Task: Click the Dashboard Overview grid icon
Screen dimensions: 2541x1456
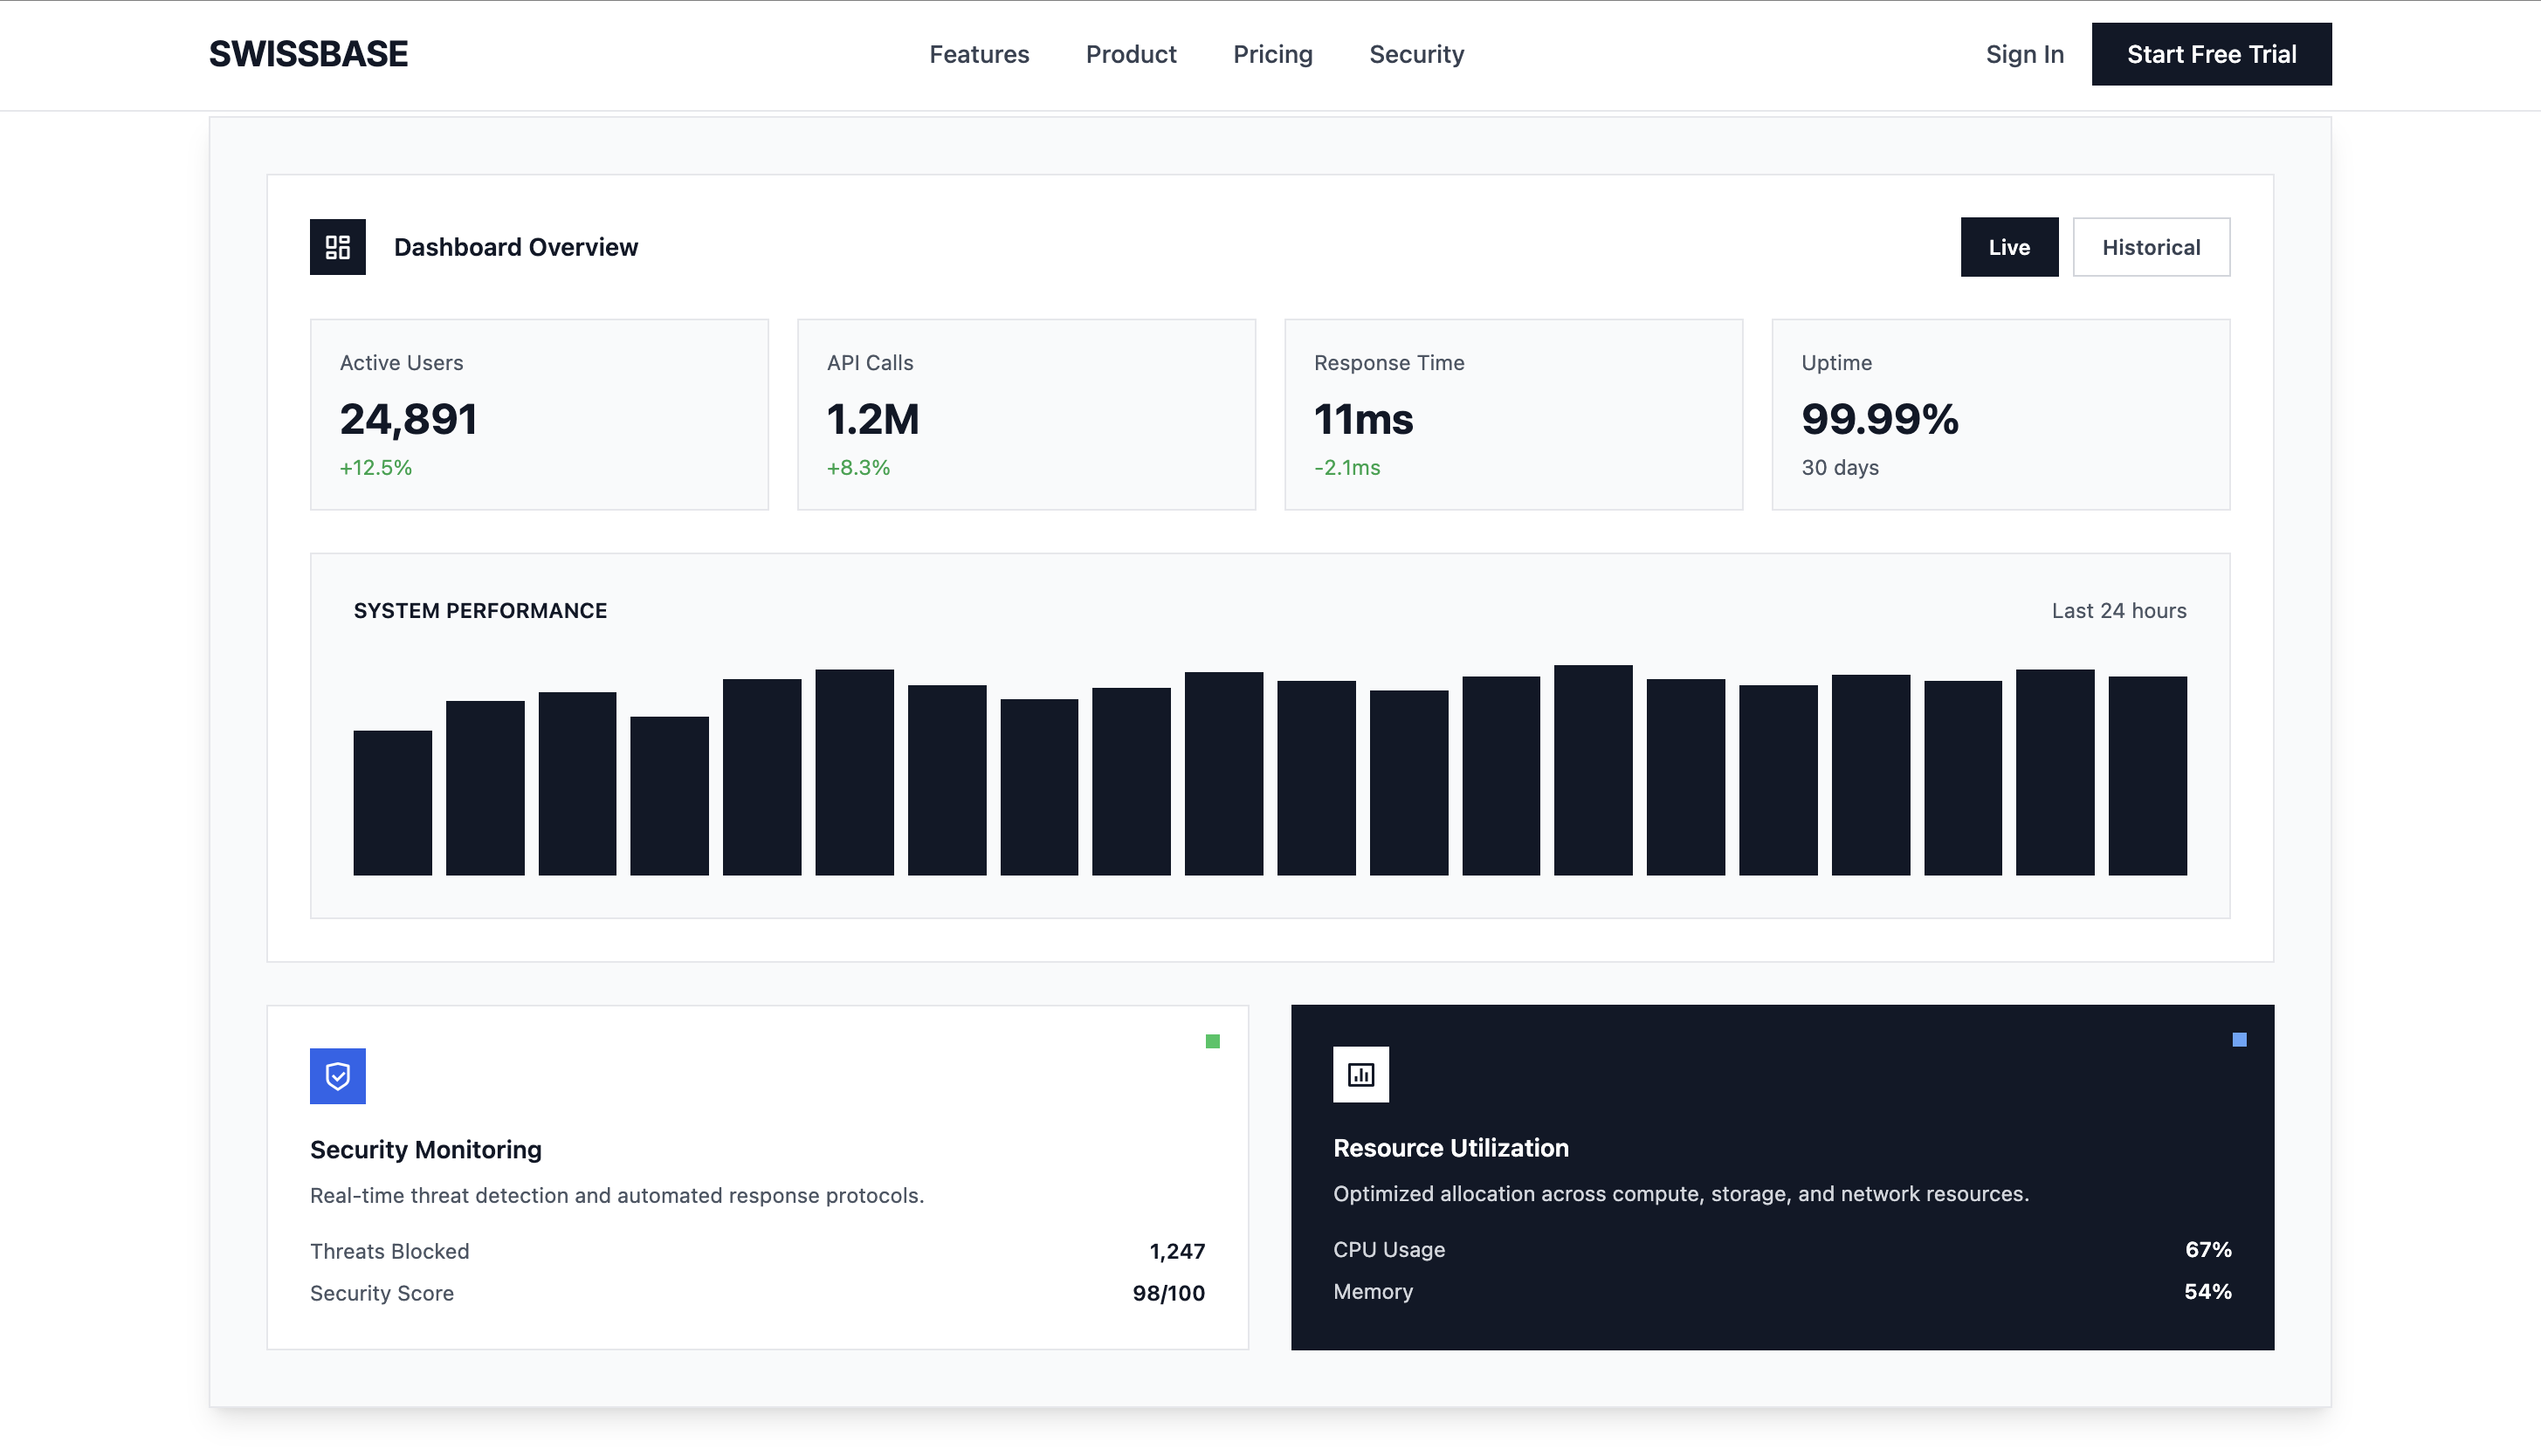Action: click(x=337, y=247)
